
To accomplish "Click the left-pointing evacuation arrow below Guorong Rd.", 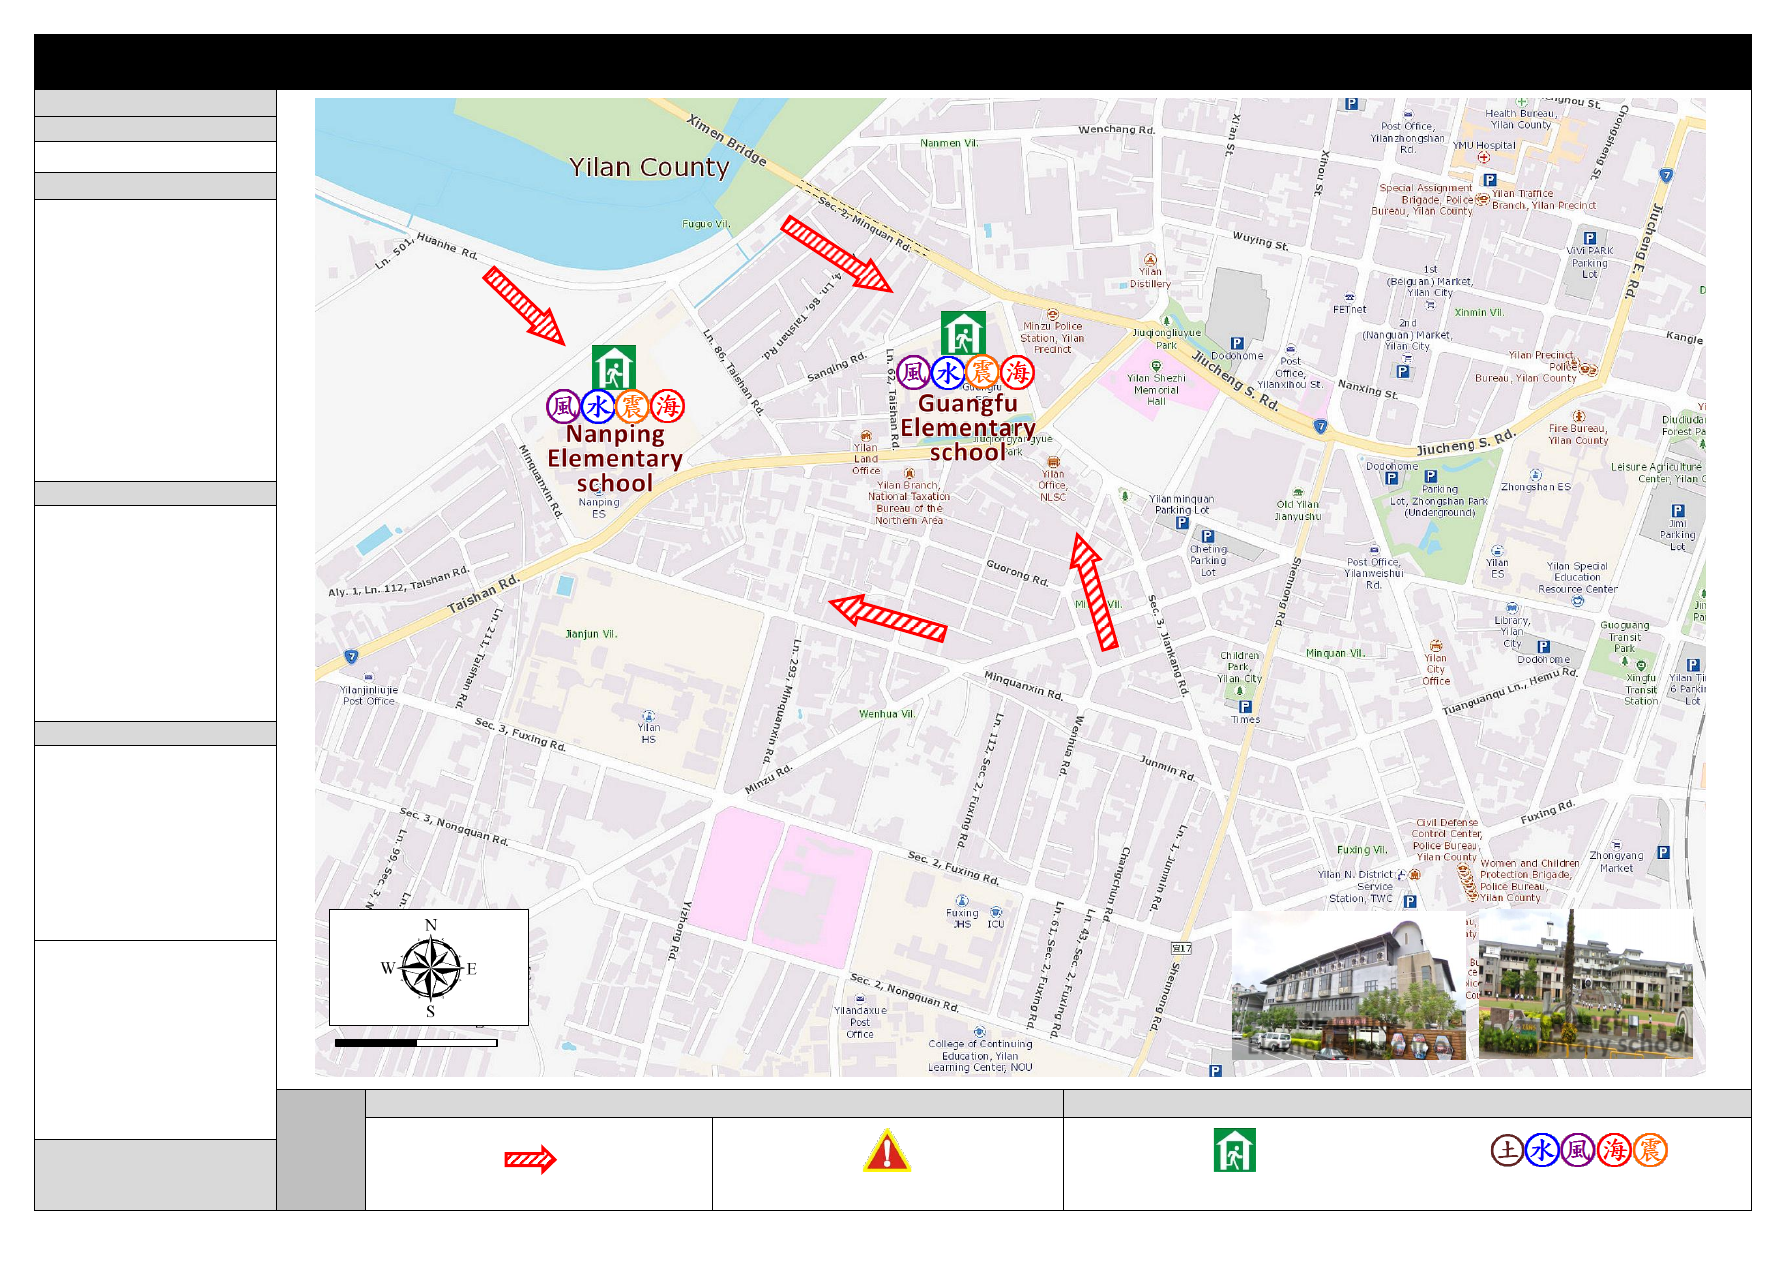I will click(888, 618).
